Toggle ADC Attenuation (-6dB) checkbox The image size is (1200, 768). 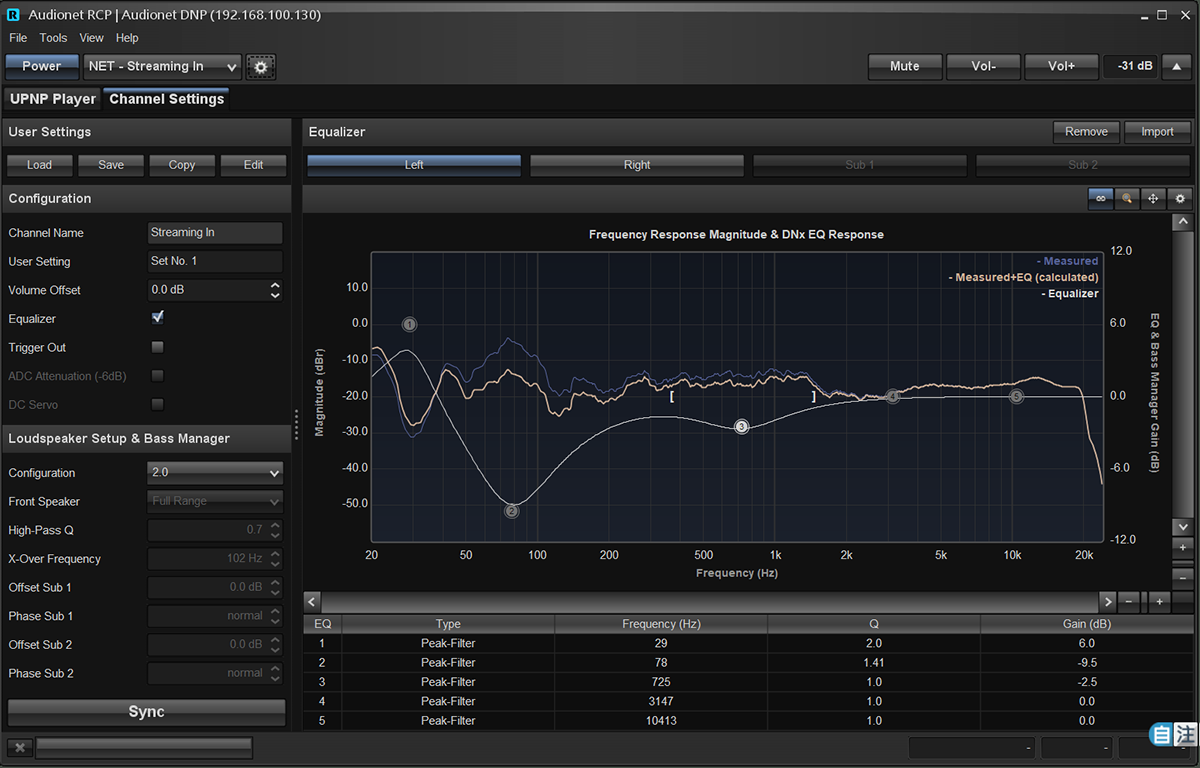pos(157,376)
